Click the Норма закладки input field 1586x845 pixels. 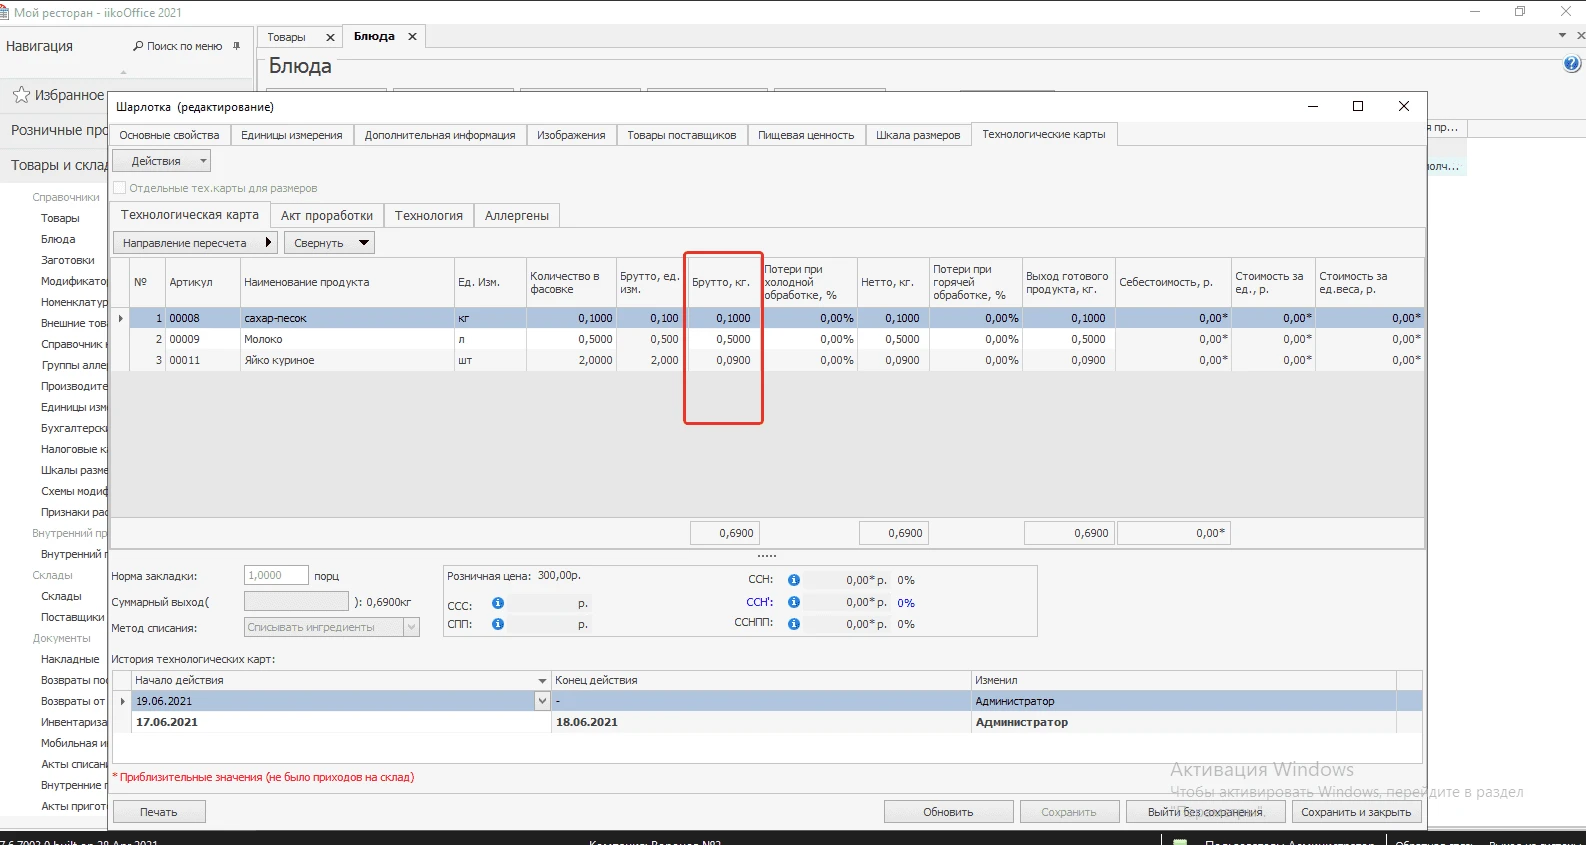(275, 575)
